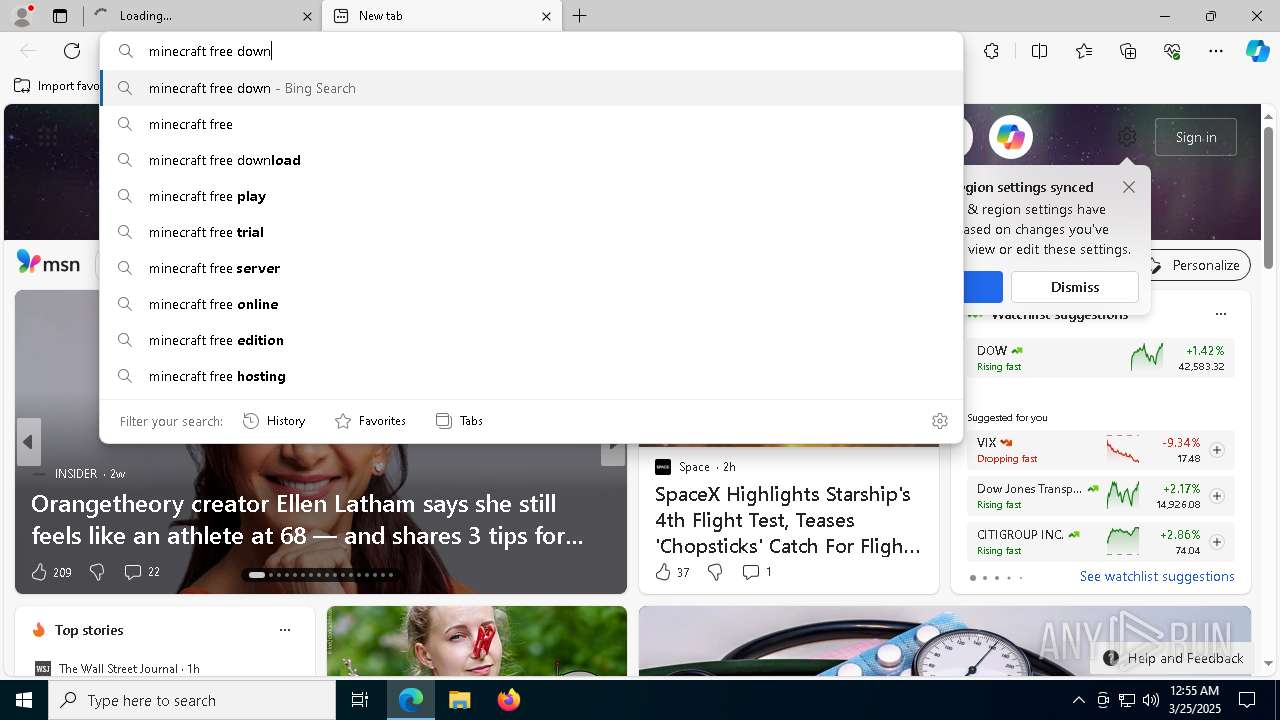Open a new browser tab

580,16
